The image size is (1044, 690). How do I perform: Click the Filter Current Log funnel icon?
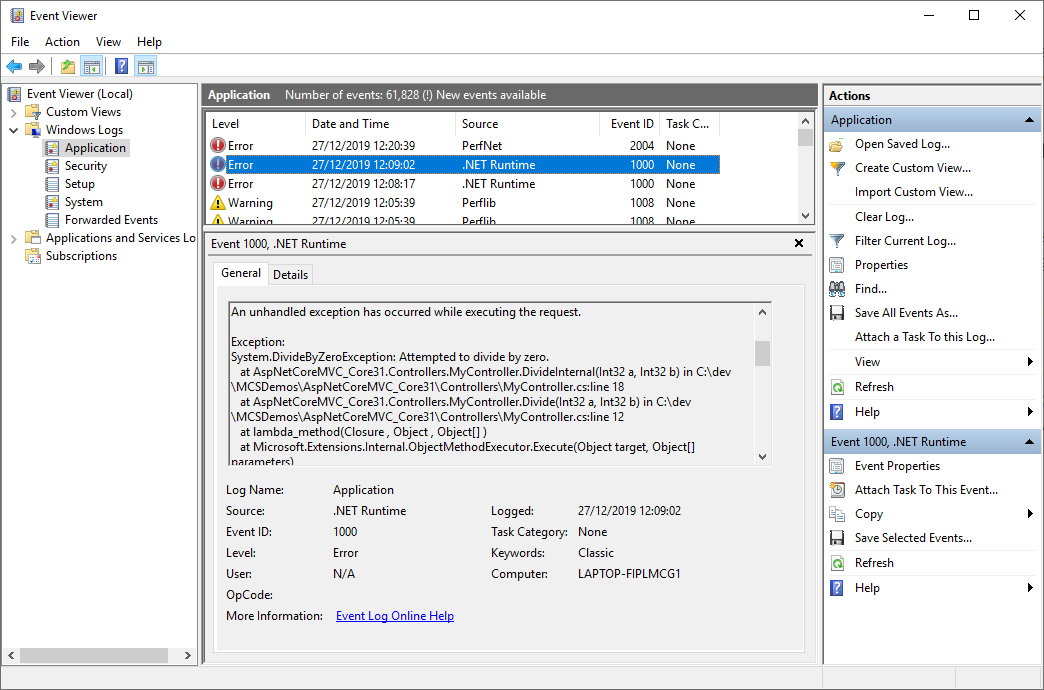837,241
